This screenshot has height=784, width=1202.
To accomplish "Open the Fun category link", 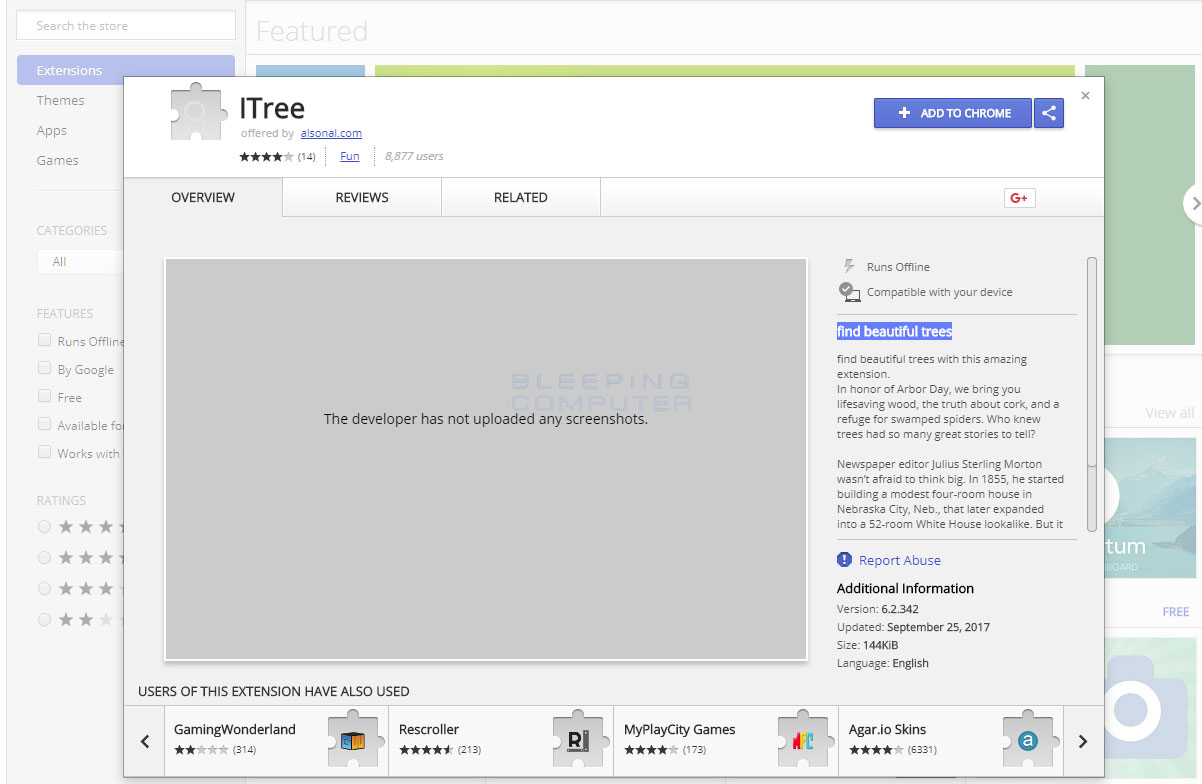I will pos(349,156).
